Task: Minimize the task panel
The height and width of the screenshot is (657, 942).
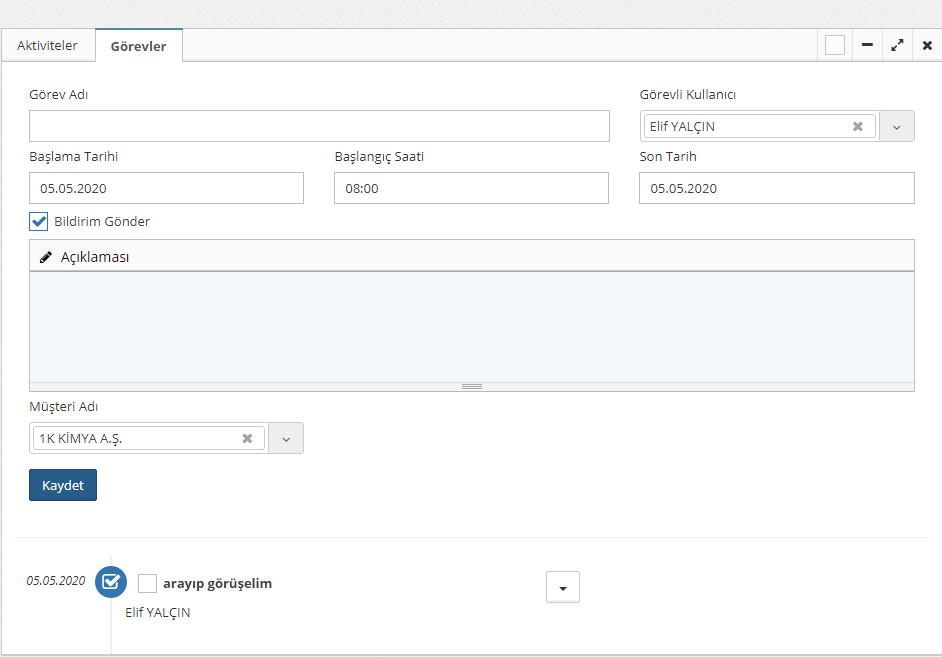Action: (x=867, y=45)
